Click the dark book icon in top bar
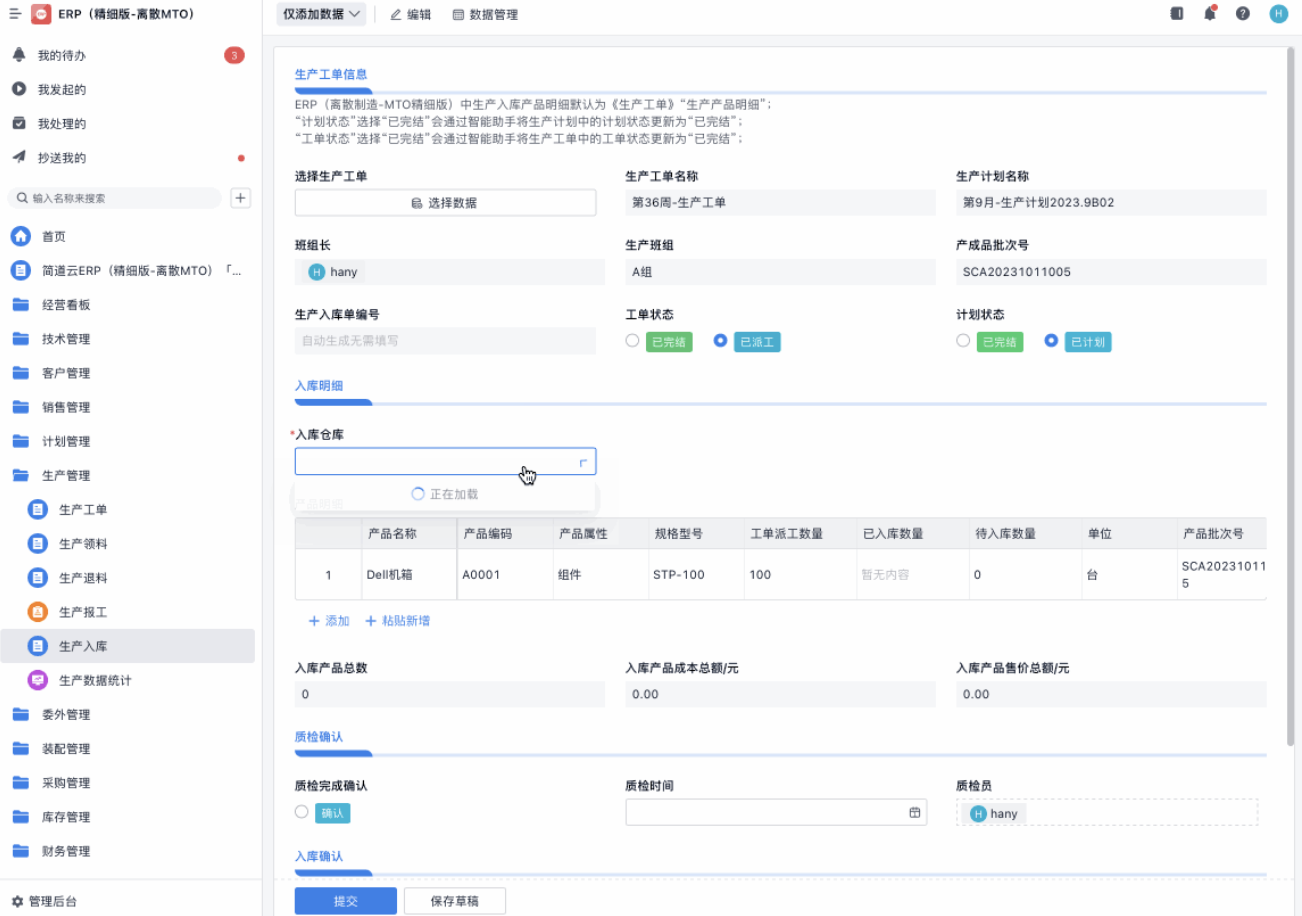This screenshot has height=916, width=1302. tap(1177, 14)
